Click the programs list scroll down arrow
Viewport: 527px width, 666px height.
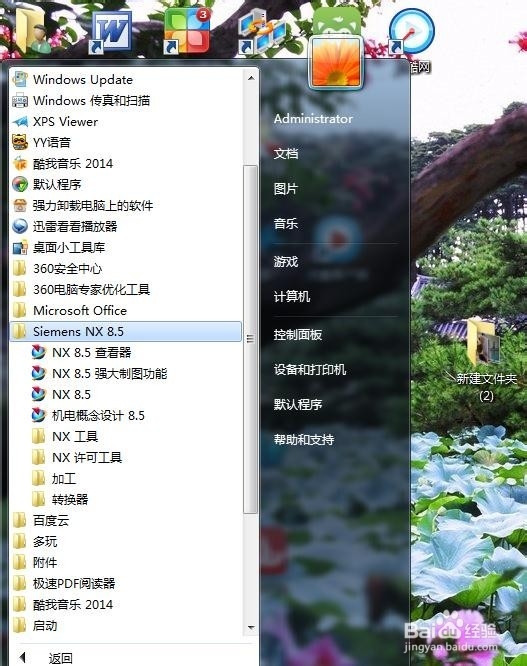pyautogui.click(x=251, y=628)
